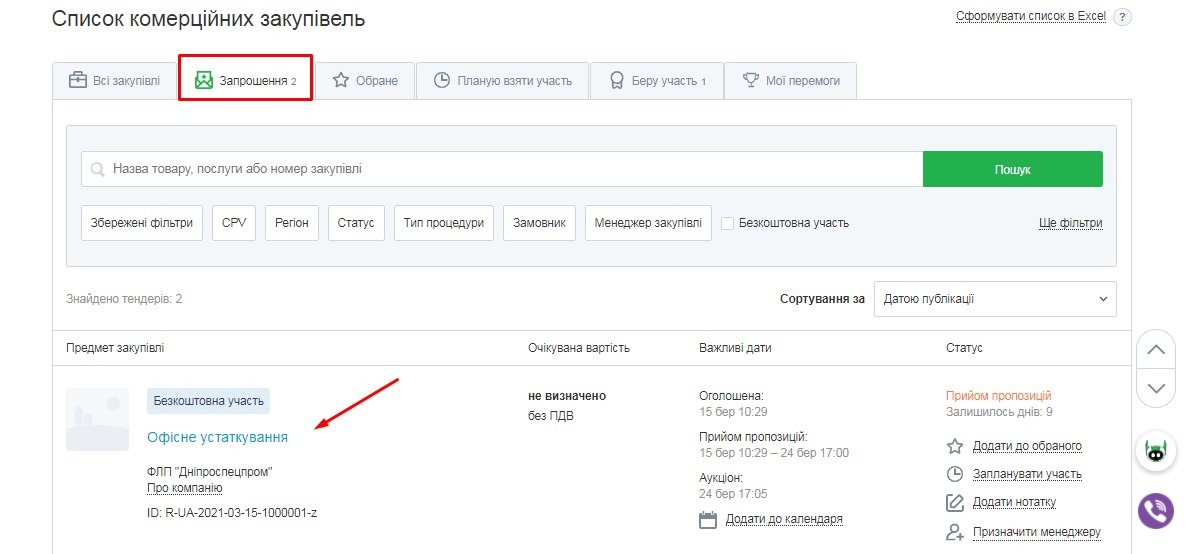Switch to the Всі закупівлі tab
Viewport: 1200px width, 554px height.
tap(114, 81)
